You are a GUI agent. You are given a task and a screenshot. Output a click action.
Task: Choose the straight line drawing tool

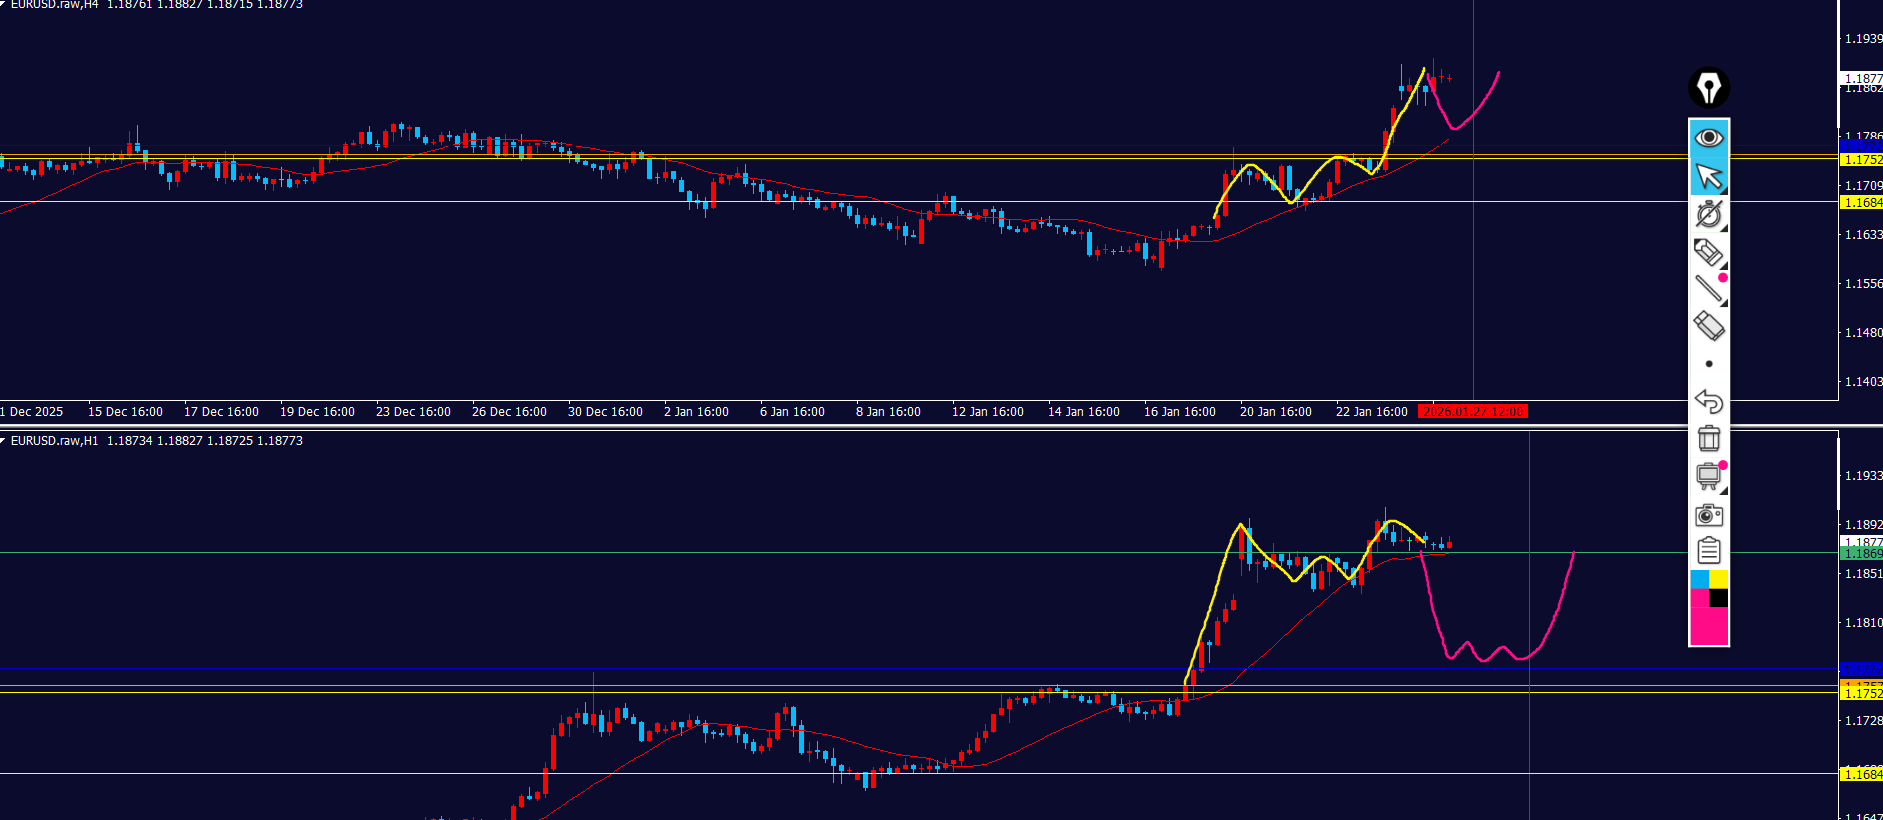tap(1708, 289)
